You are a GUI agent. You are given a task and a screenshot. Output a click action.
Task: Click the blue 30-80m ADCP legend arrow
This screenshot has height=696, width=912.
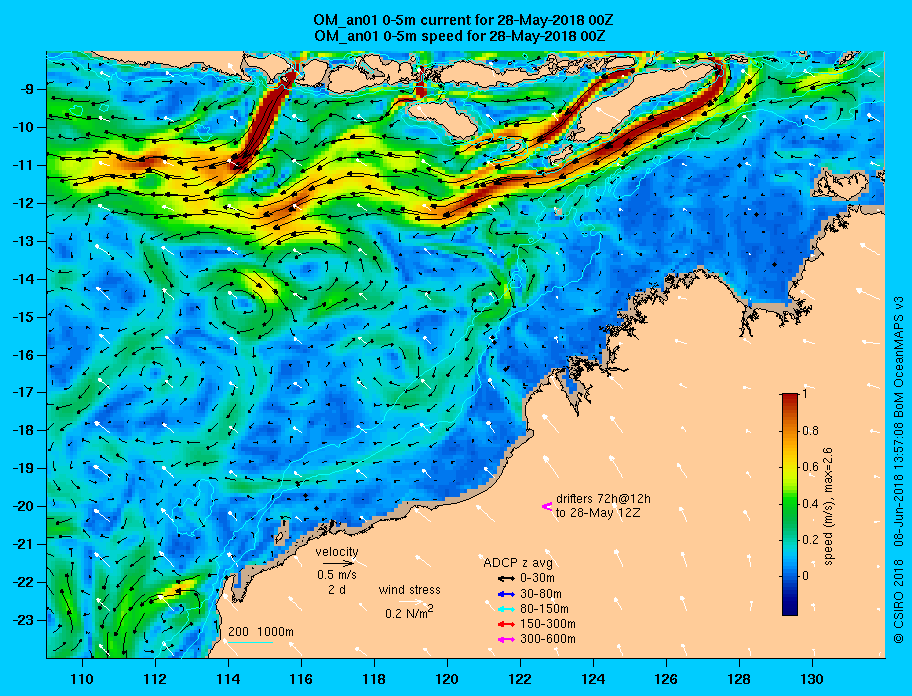pos(506,594)
